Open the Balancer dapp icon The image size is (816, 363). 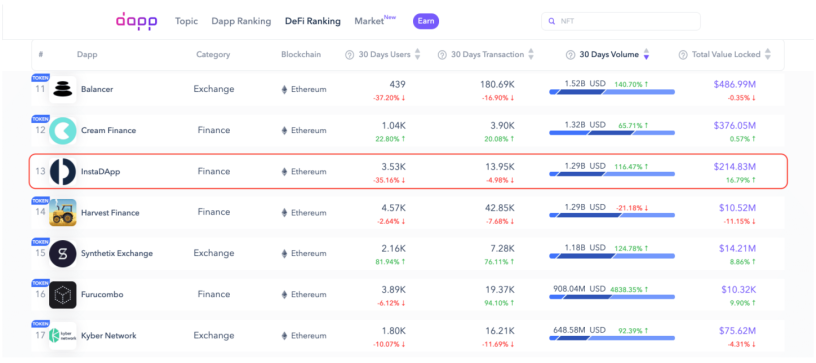click(63, 89)
